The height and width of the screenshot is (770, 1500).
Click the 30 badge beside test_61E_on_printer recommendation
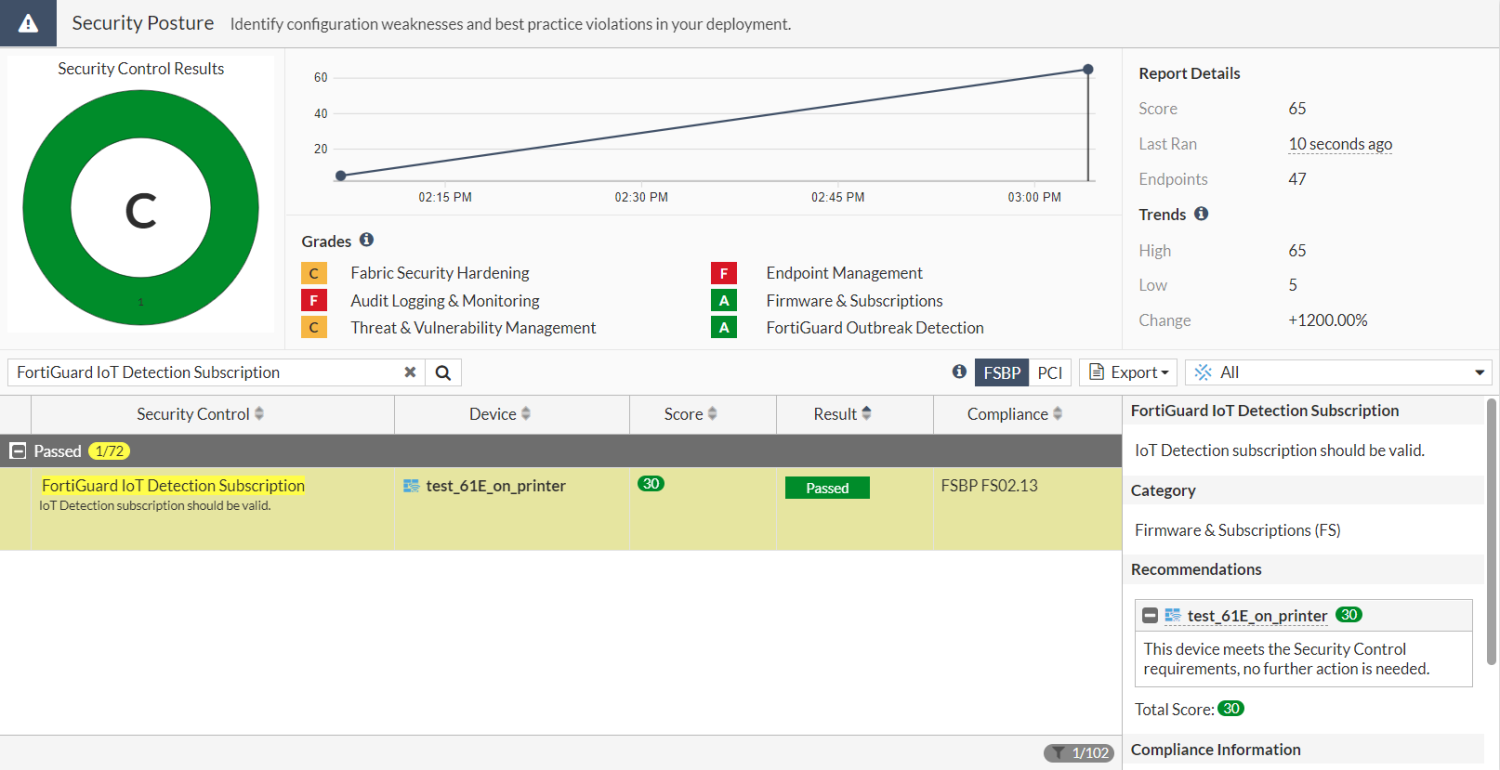[1349, 615]
